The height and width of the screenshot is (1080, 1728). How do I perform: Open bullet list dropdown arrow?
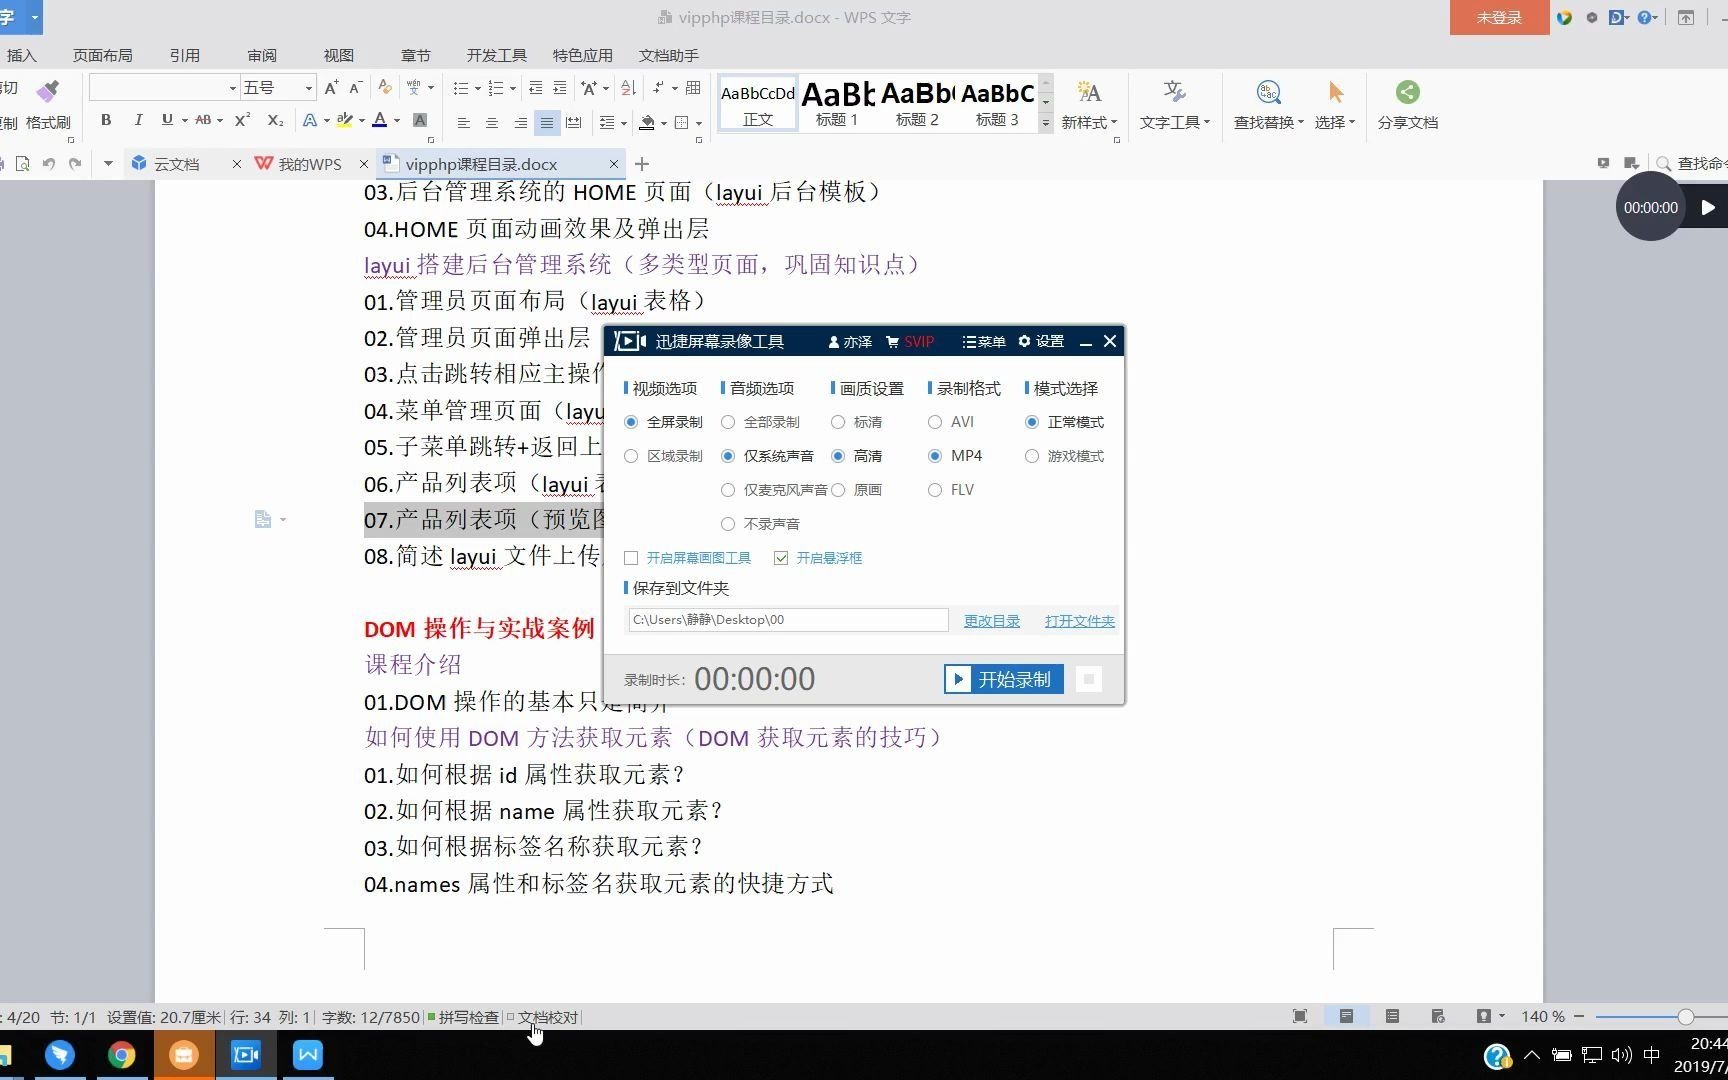pyautogui.click(x=477, y=88)
